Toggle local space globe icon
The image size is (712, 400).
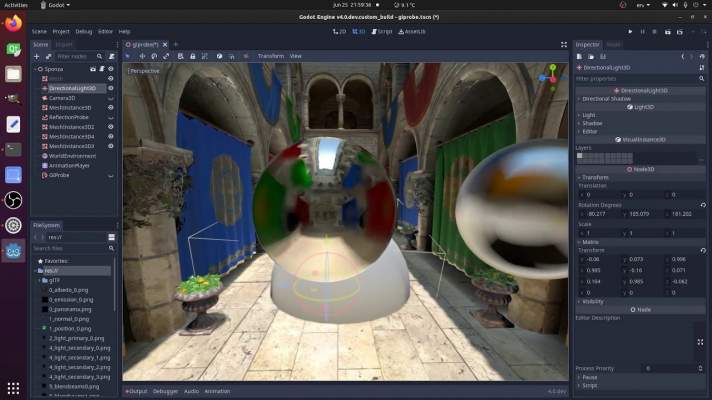[219, 56]
